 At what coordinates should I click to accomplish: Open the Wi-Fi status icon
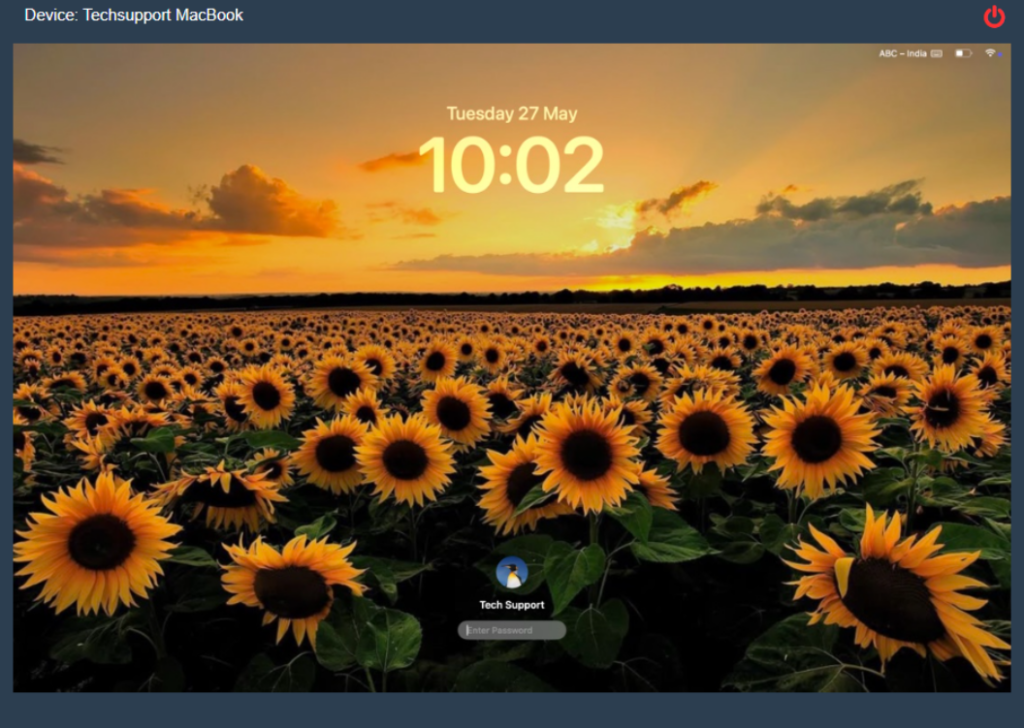(x=990, y=53)
